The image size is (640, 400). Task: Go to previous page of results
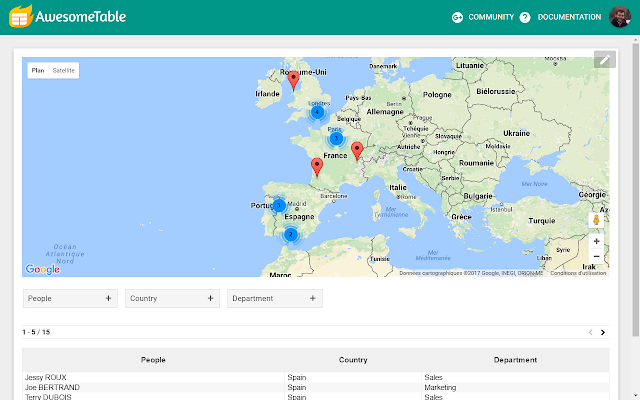tap(591, 332)
